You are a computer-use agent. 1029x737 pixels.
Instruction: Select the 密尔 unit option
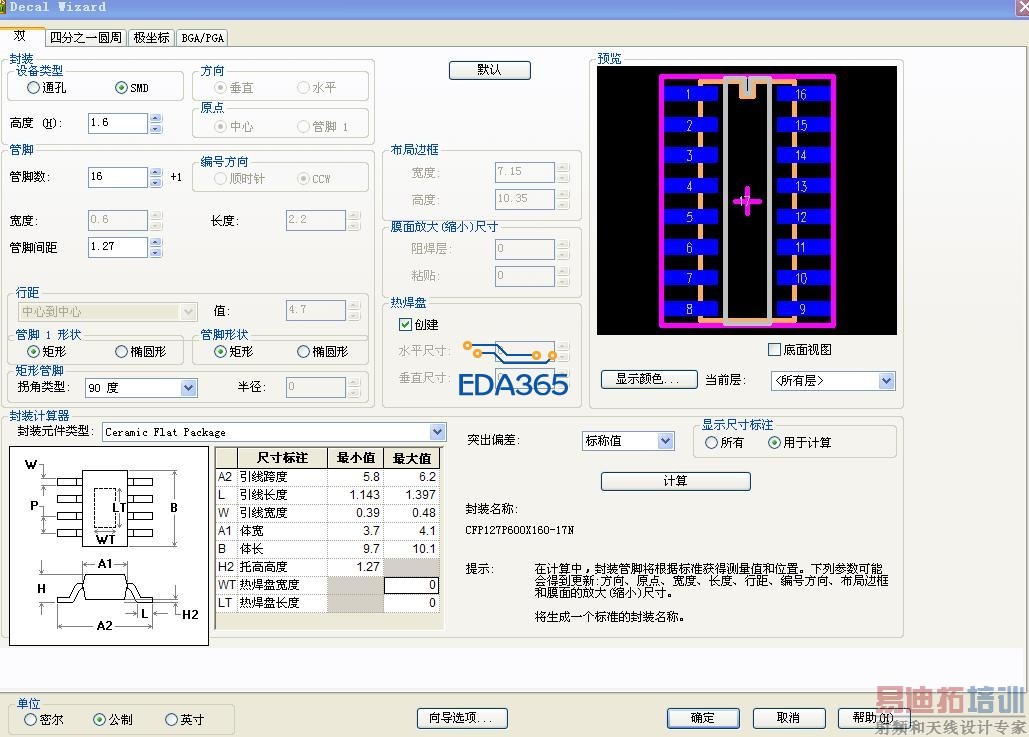click(x=30, y=719)
